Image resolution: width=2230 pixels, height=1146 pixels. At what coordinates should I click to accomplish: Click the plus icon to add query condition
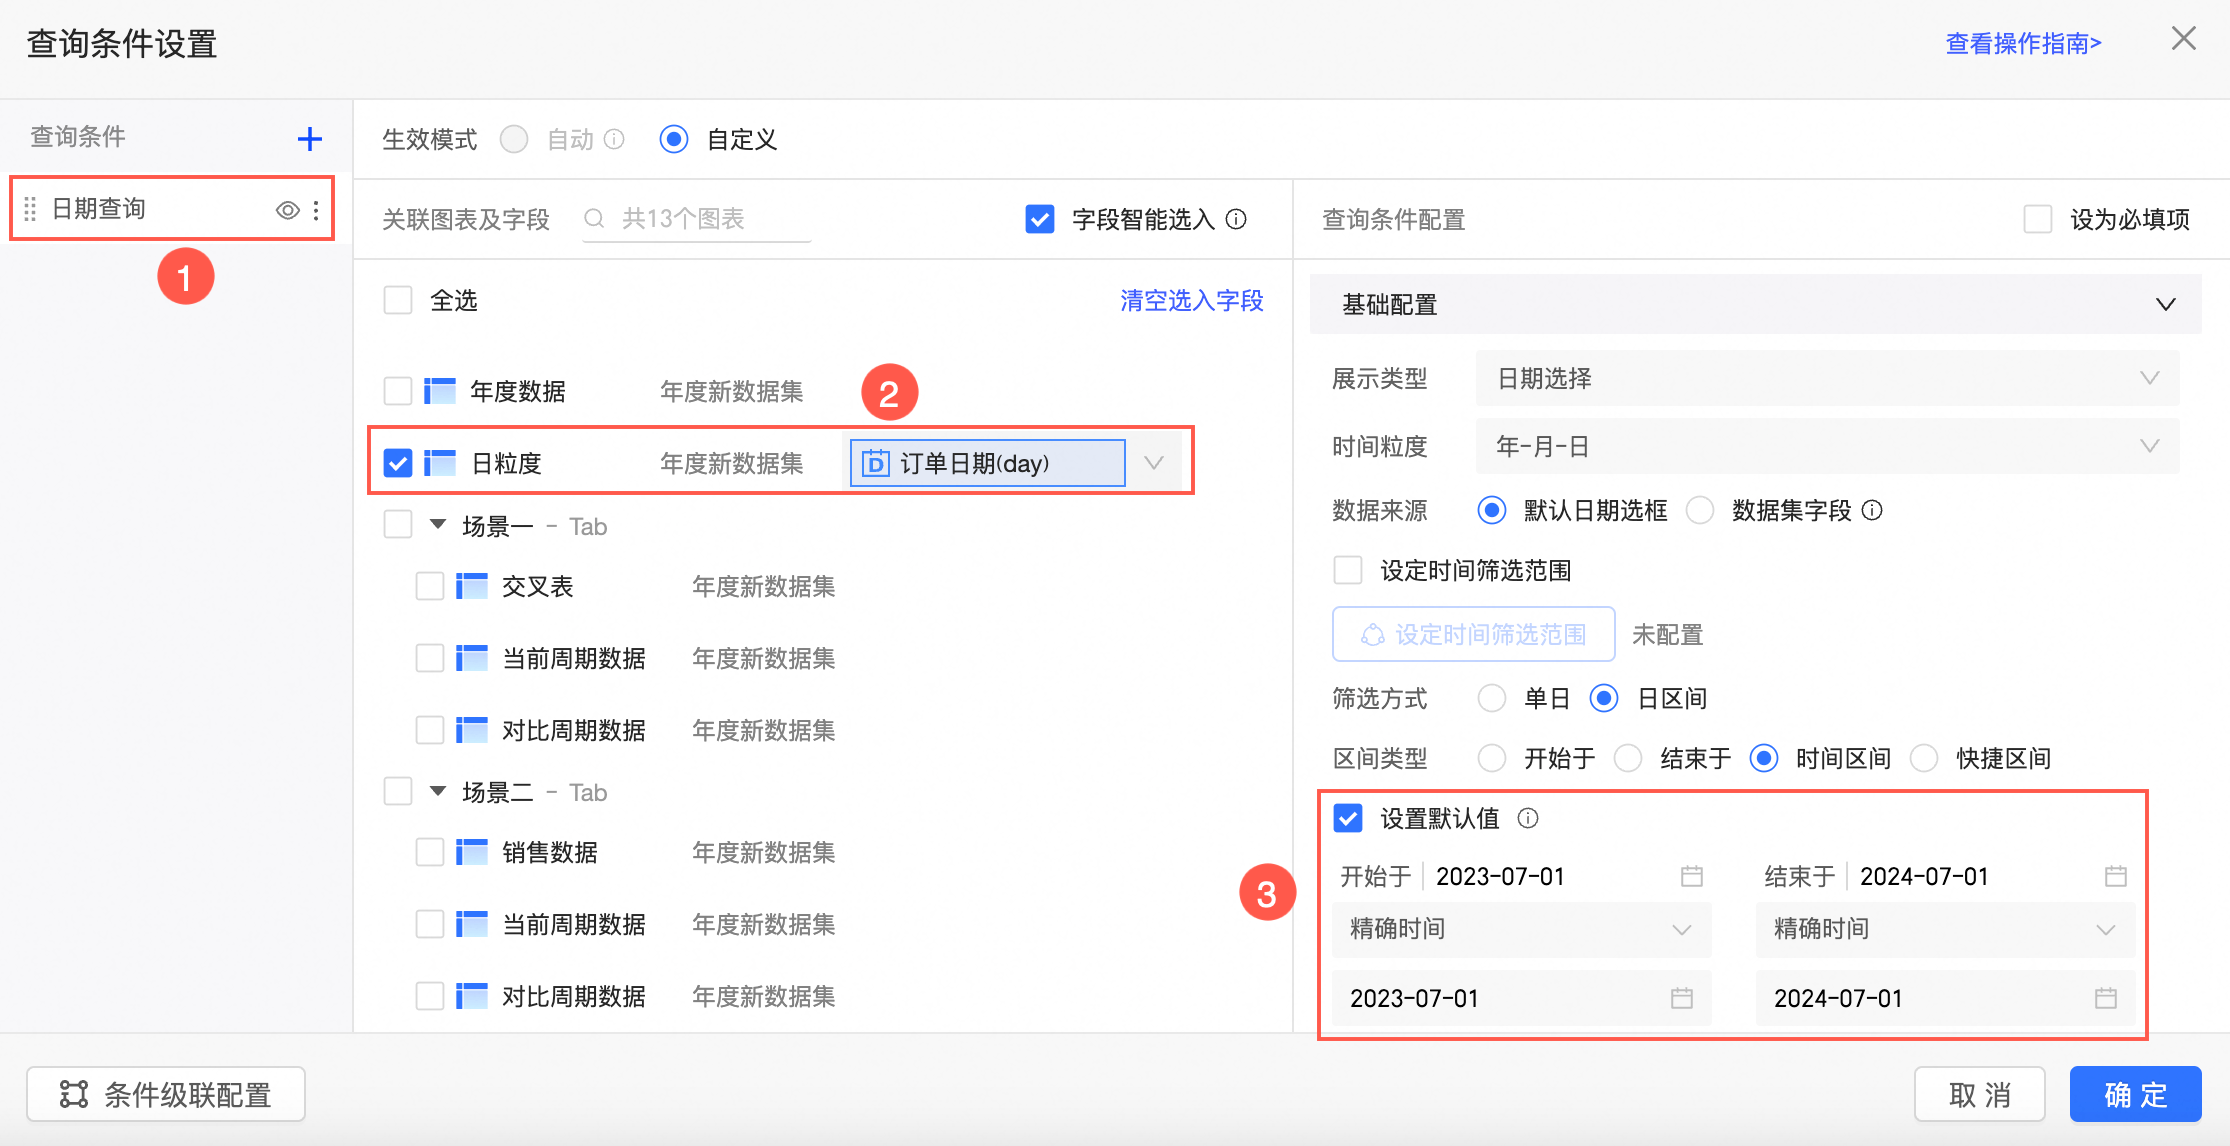[310, 139]
